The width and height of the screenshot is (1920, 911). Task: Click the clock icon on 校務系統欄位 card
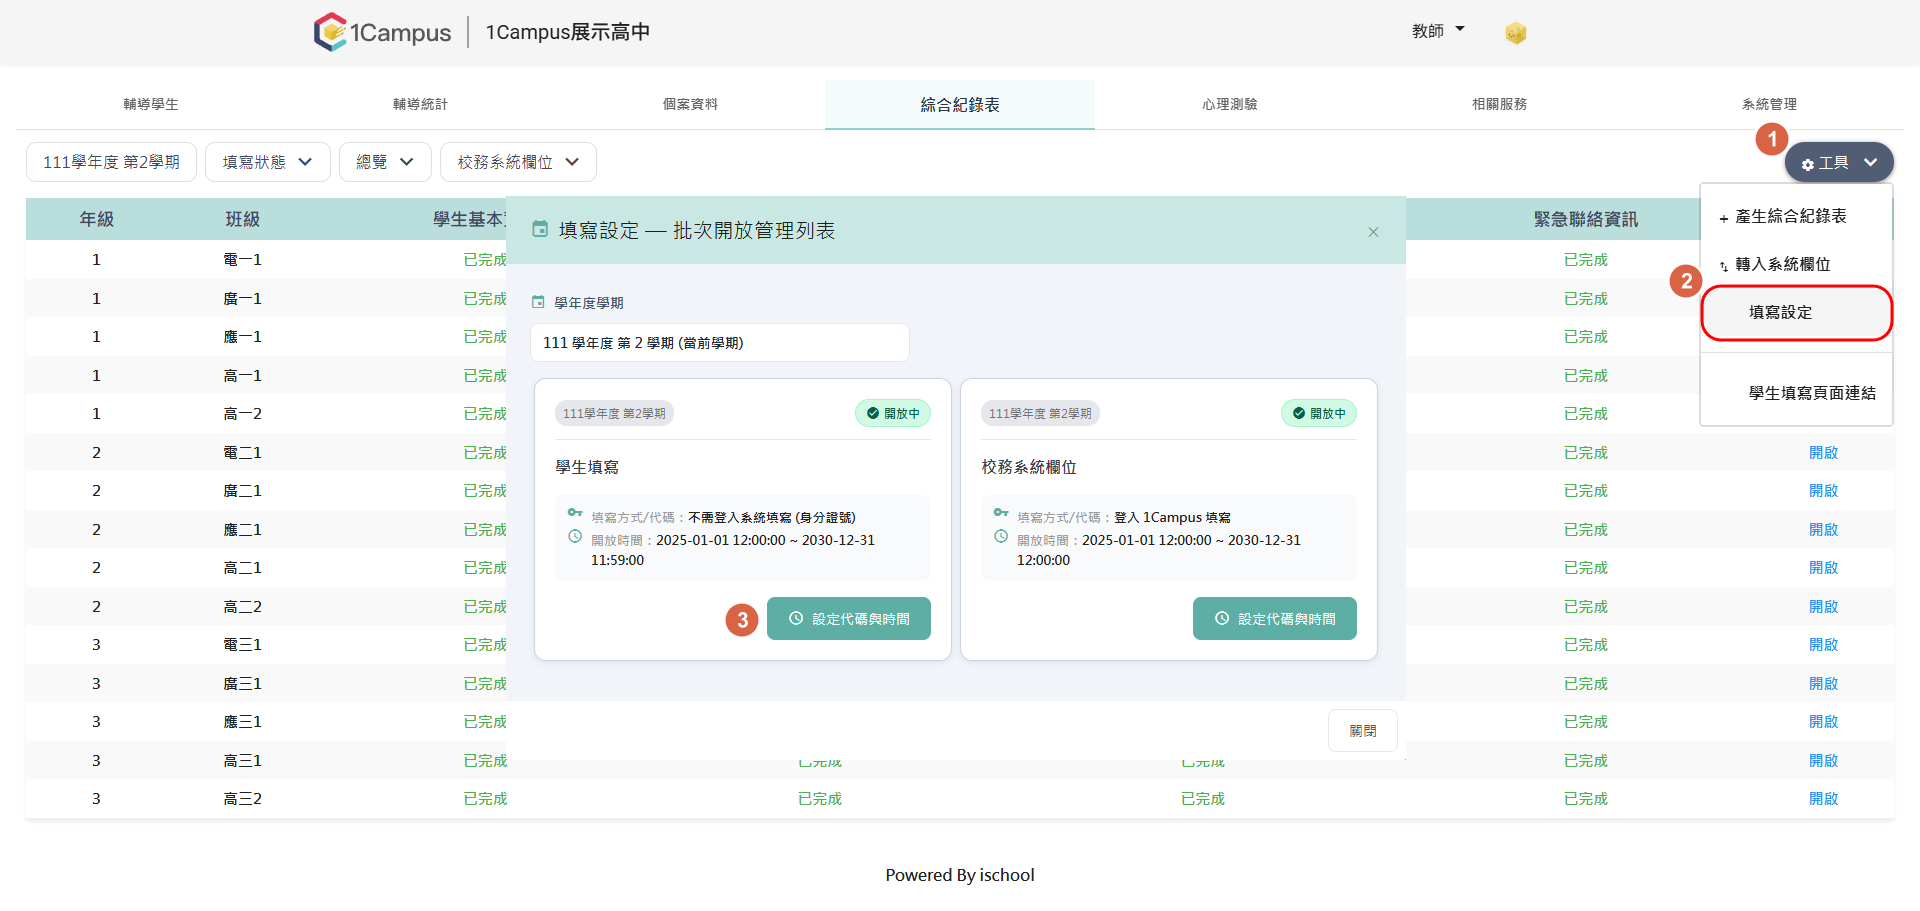click(1001, 537)
